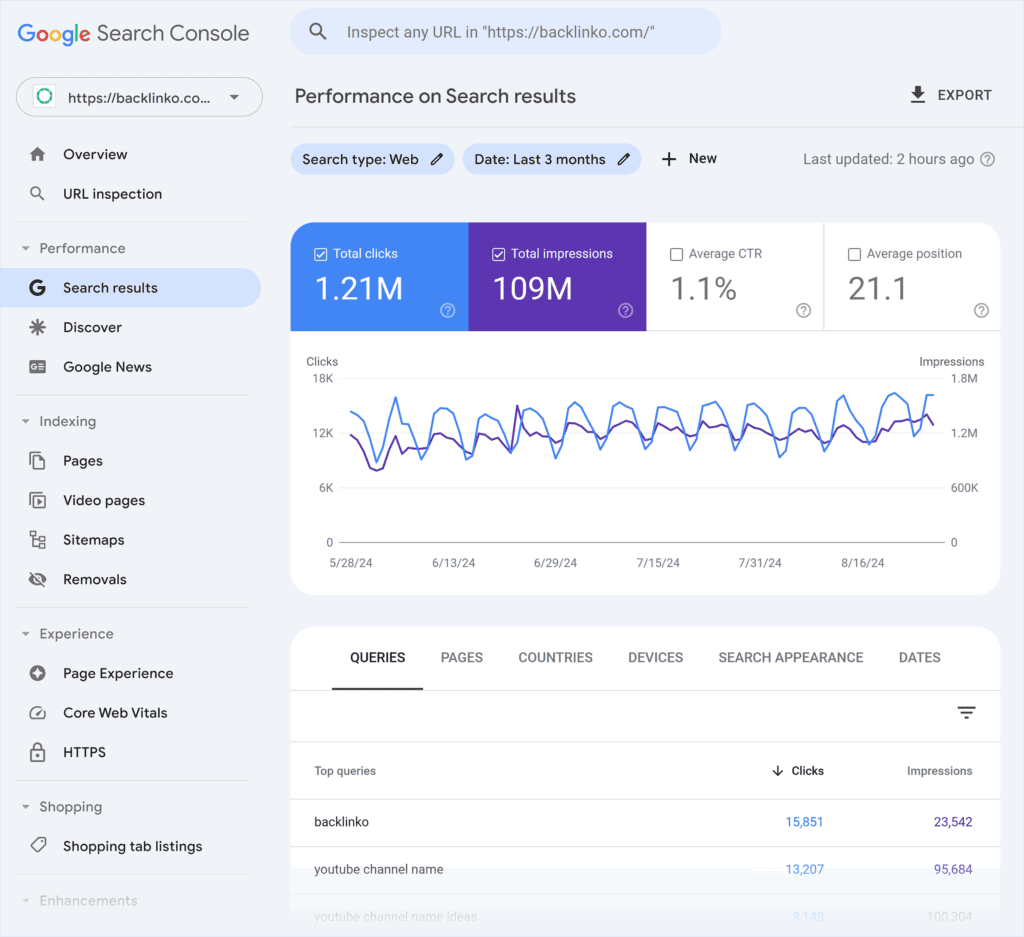1024x937 pixels.
Task: Switch to the Search Appearance tab
Action: tap(790, 658)
